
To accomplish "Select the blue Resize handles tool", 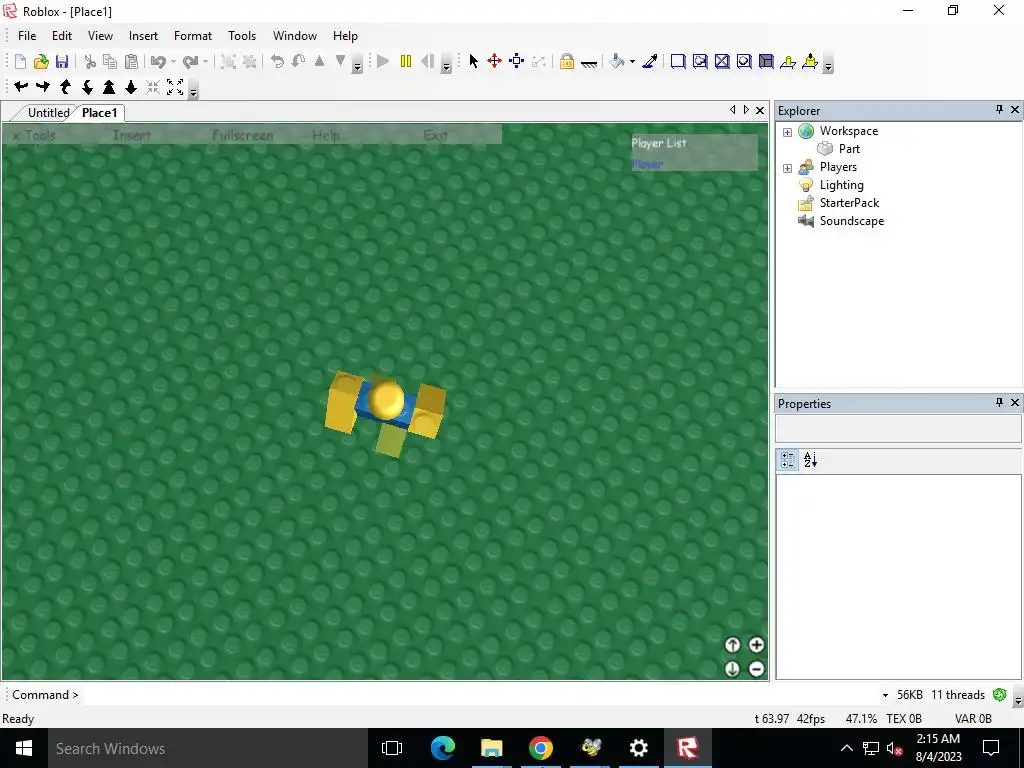I will (517, 61).
